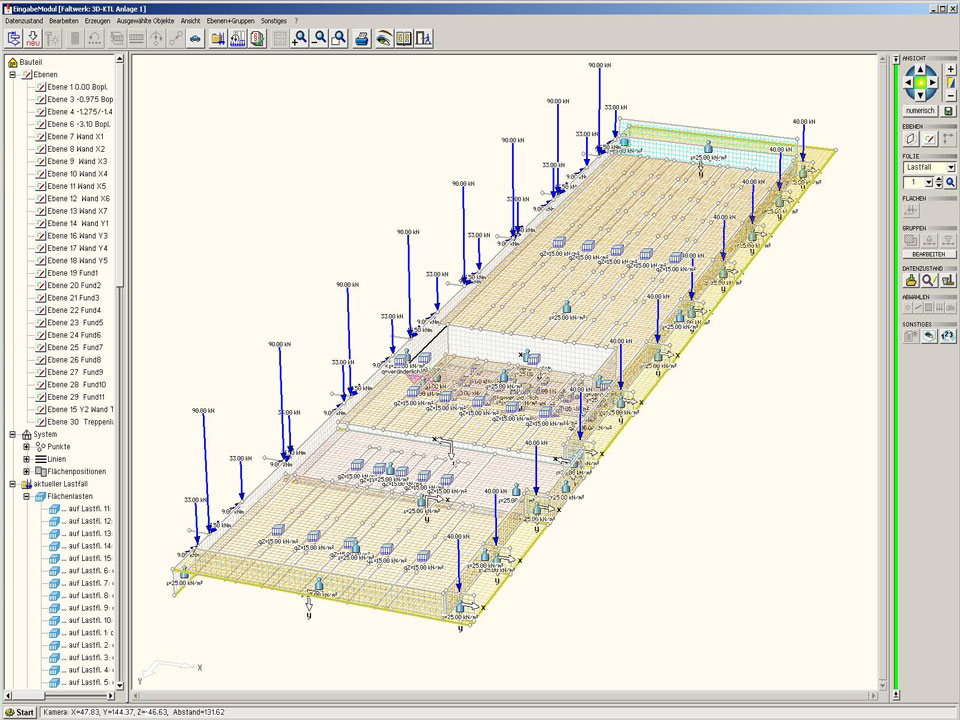Click the eye view icon in toolbar

tap(383, 39)
